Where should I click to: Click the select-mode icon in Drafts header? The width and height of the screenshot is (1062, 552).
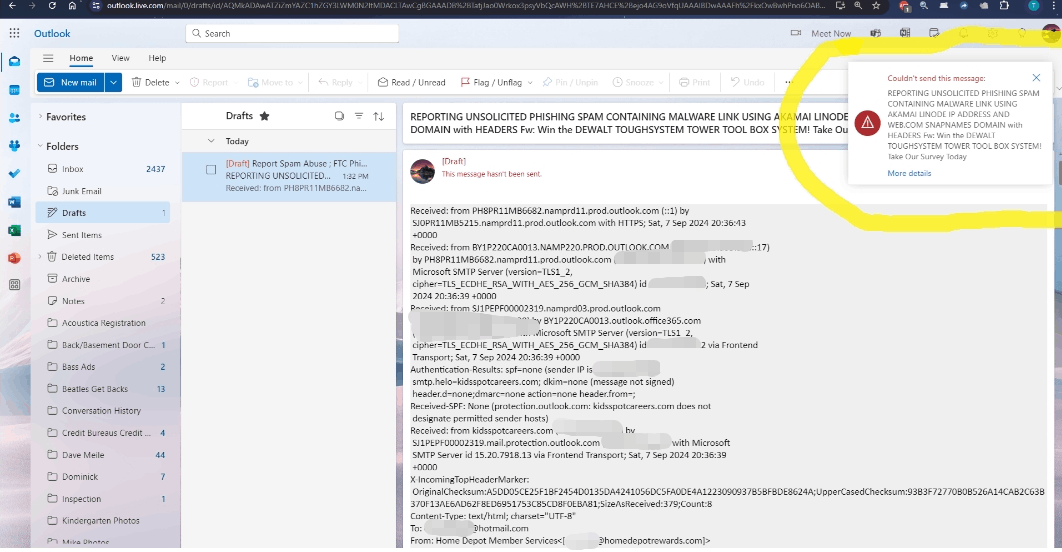click(x=339, y=116)
